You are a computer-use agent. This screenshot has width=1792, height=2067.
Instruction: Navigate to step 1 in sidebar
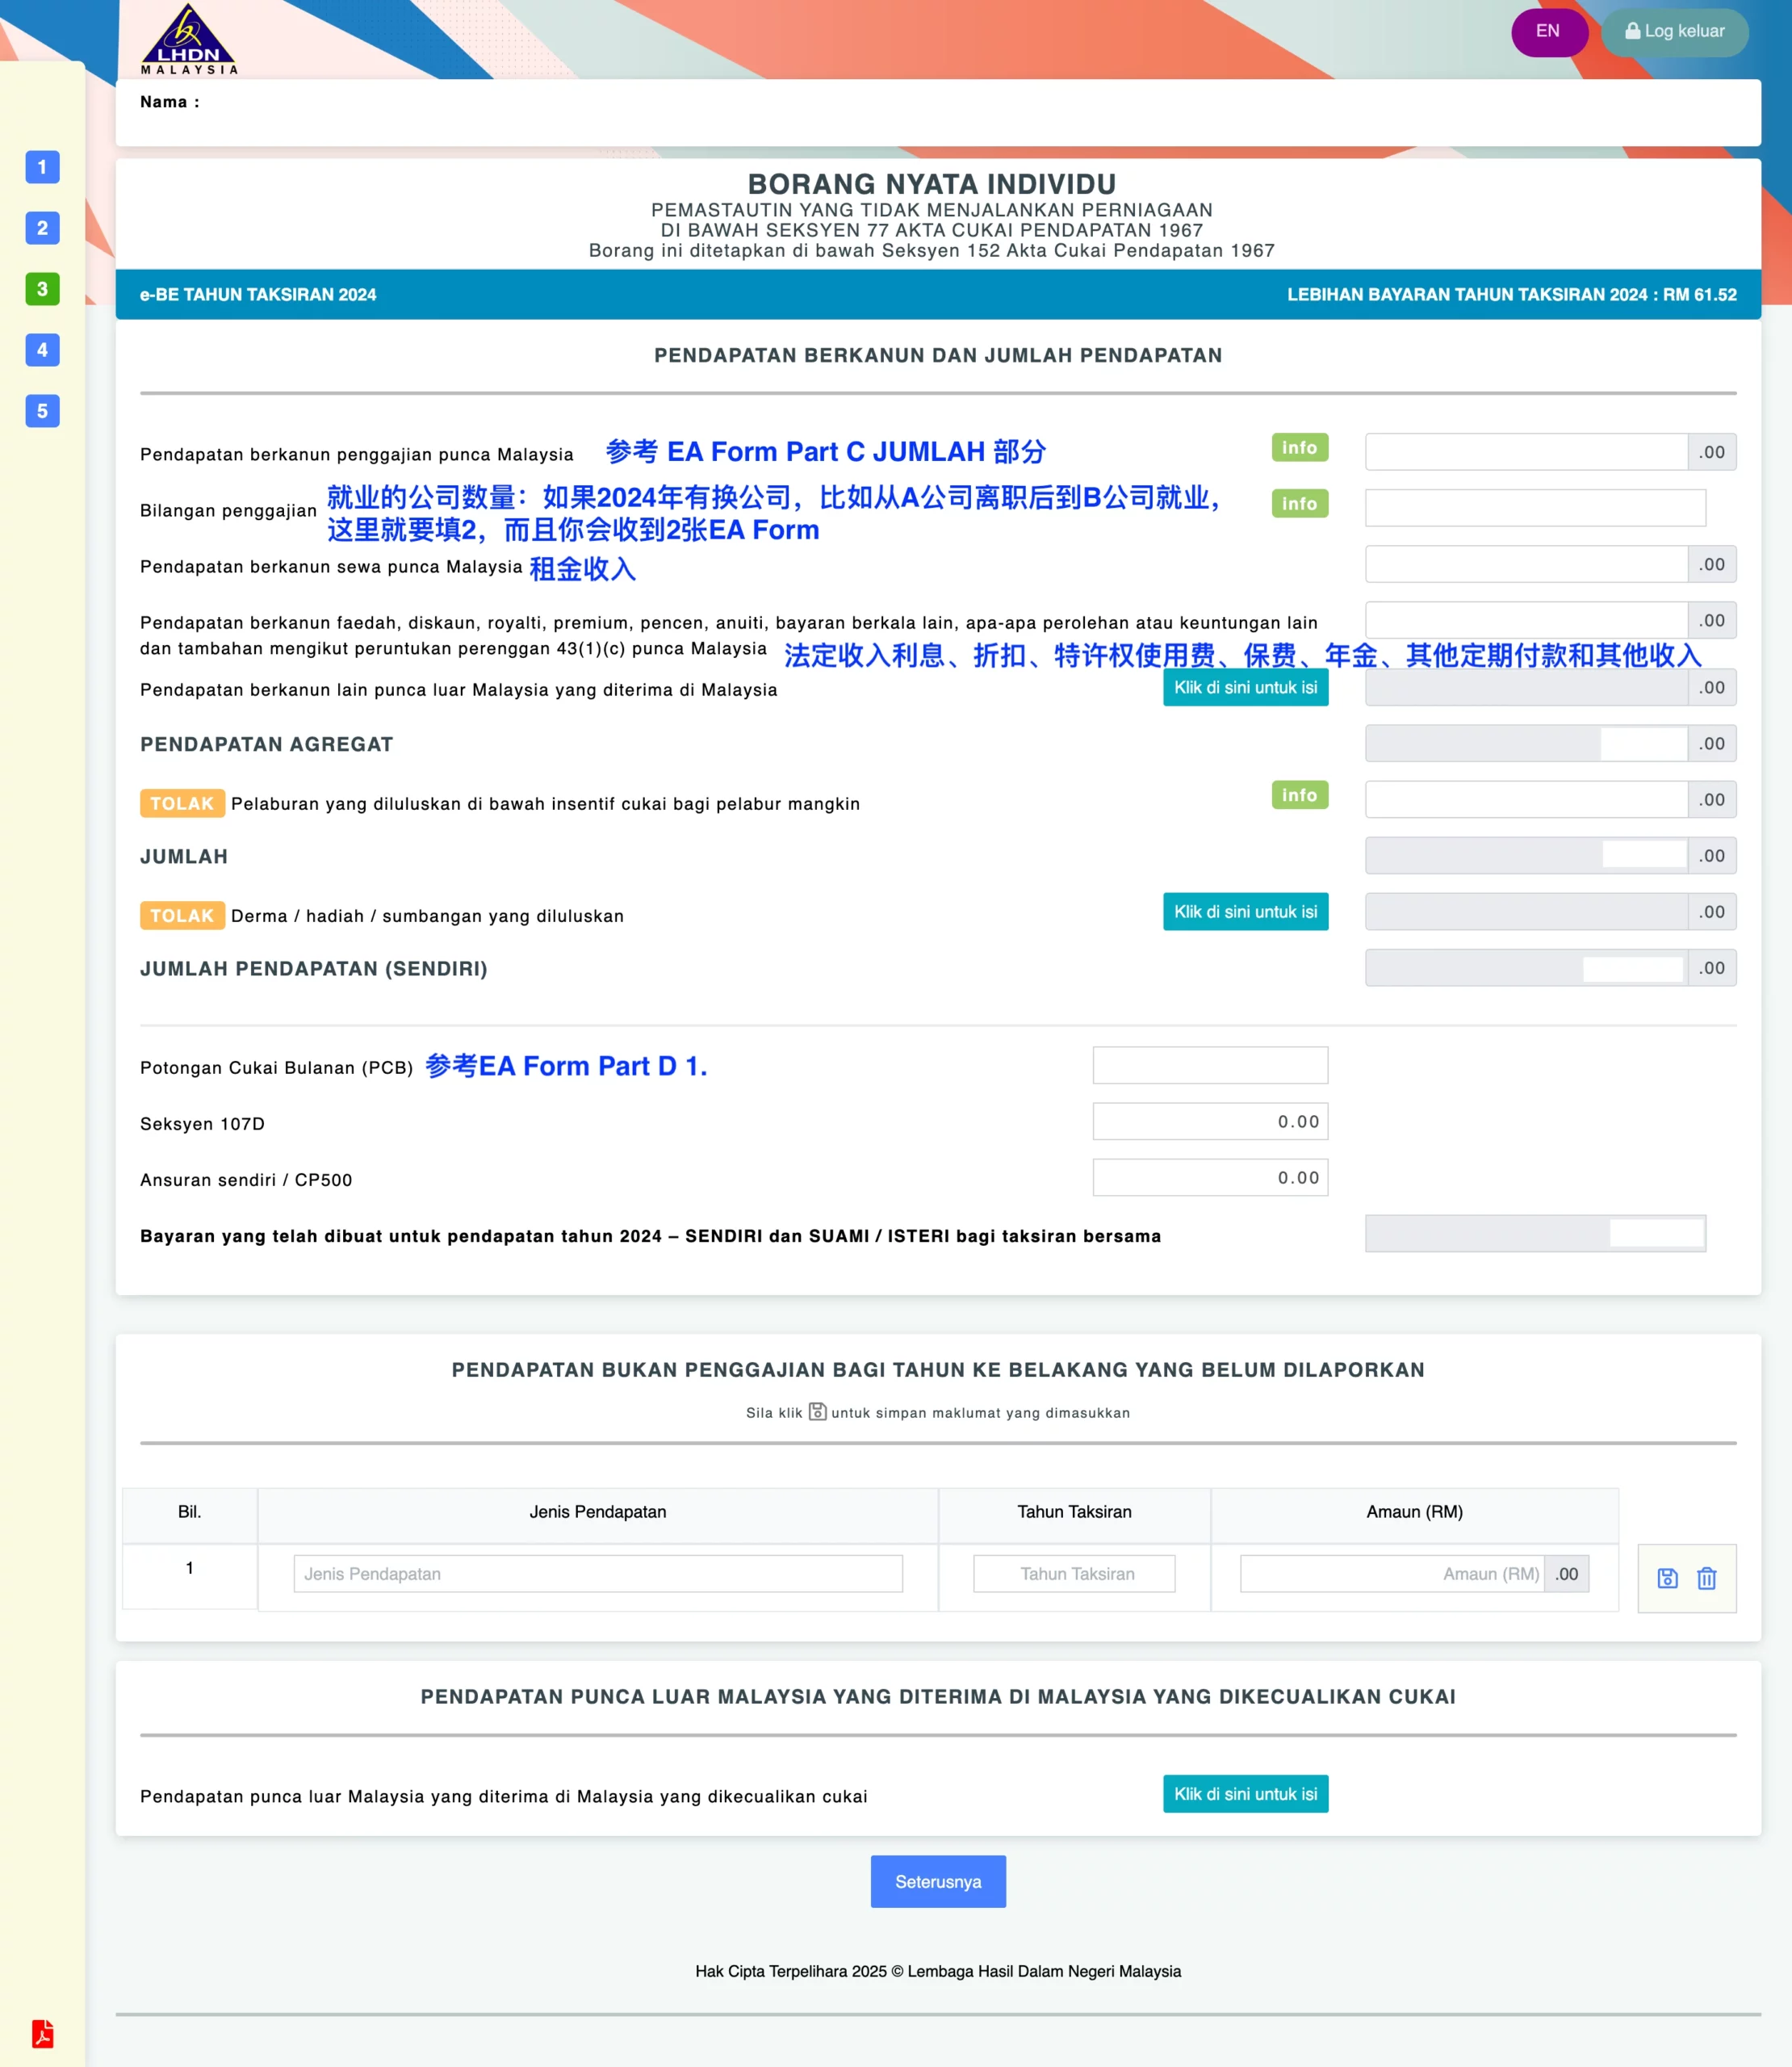click(x=41, y=167)
